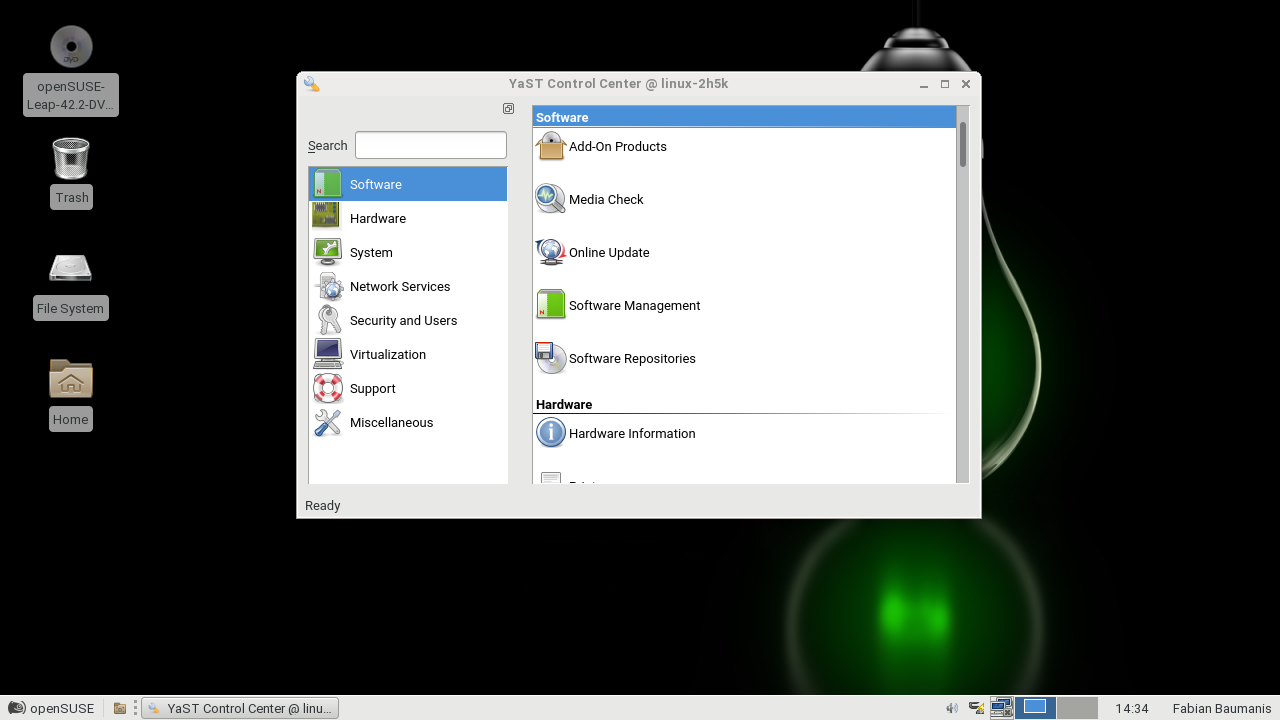Select the Support category
Screen dimensions: 1280x720
[373, 388]
